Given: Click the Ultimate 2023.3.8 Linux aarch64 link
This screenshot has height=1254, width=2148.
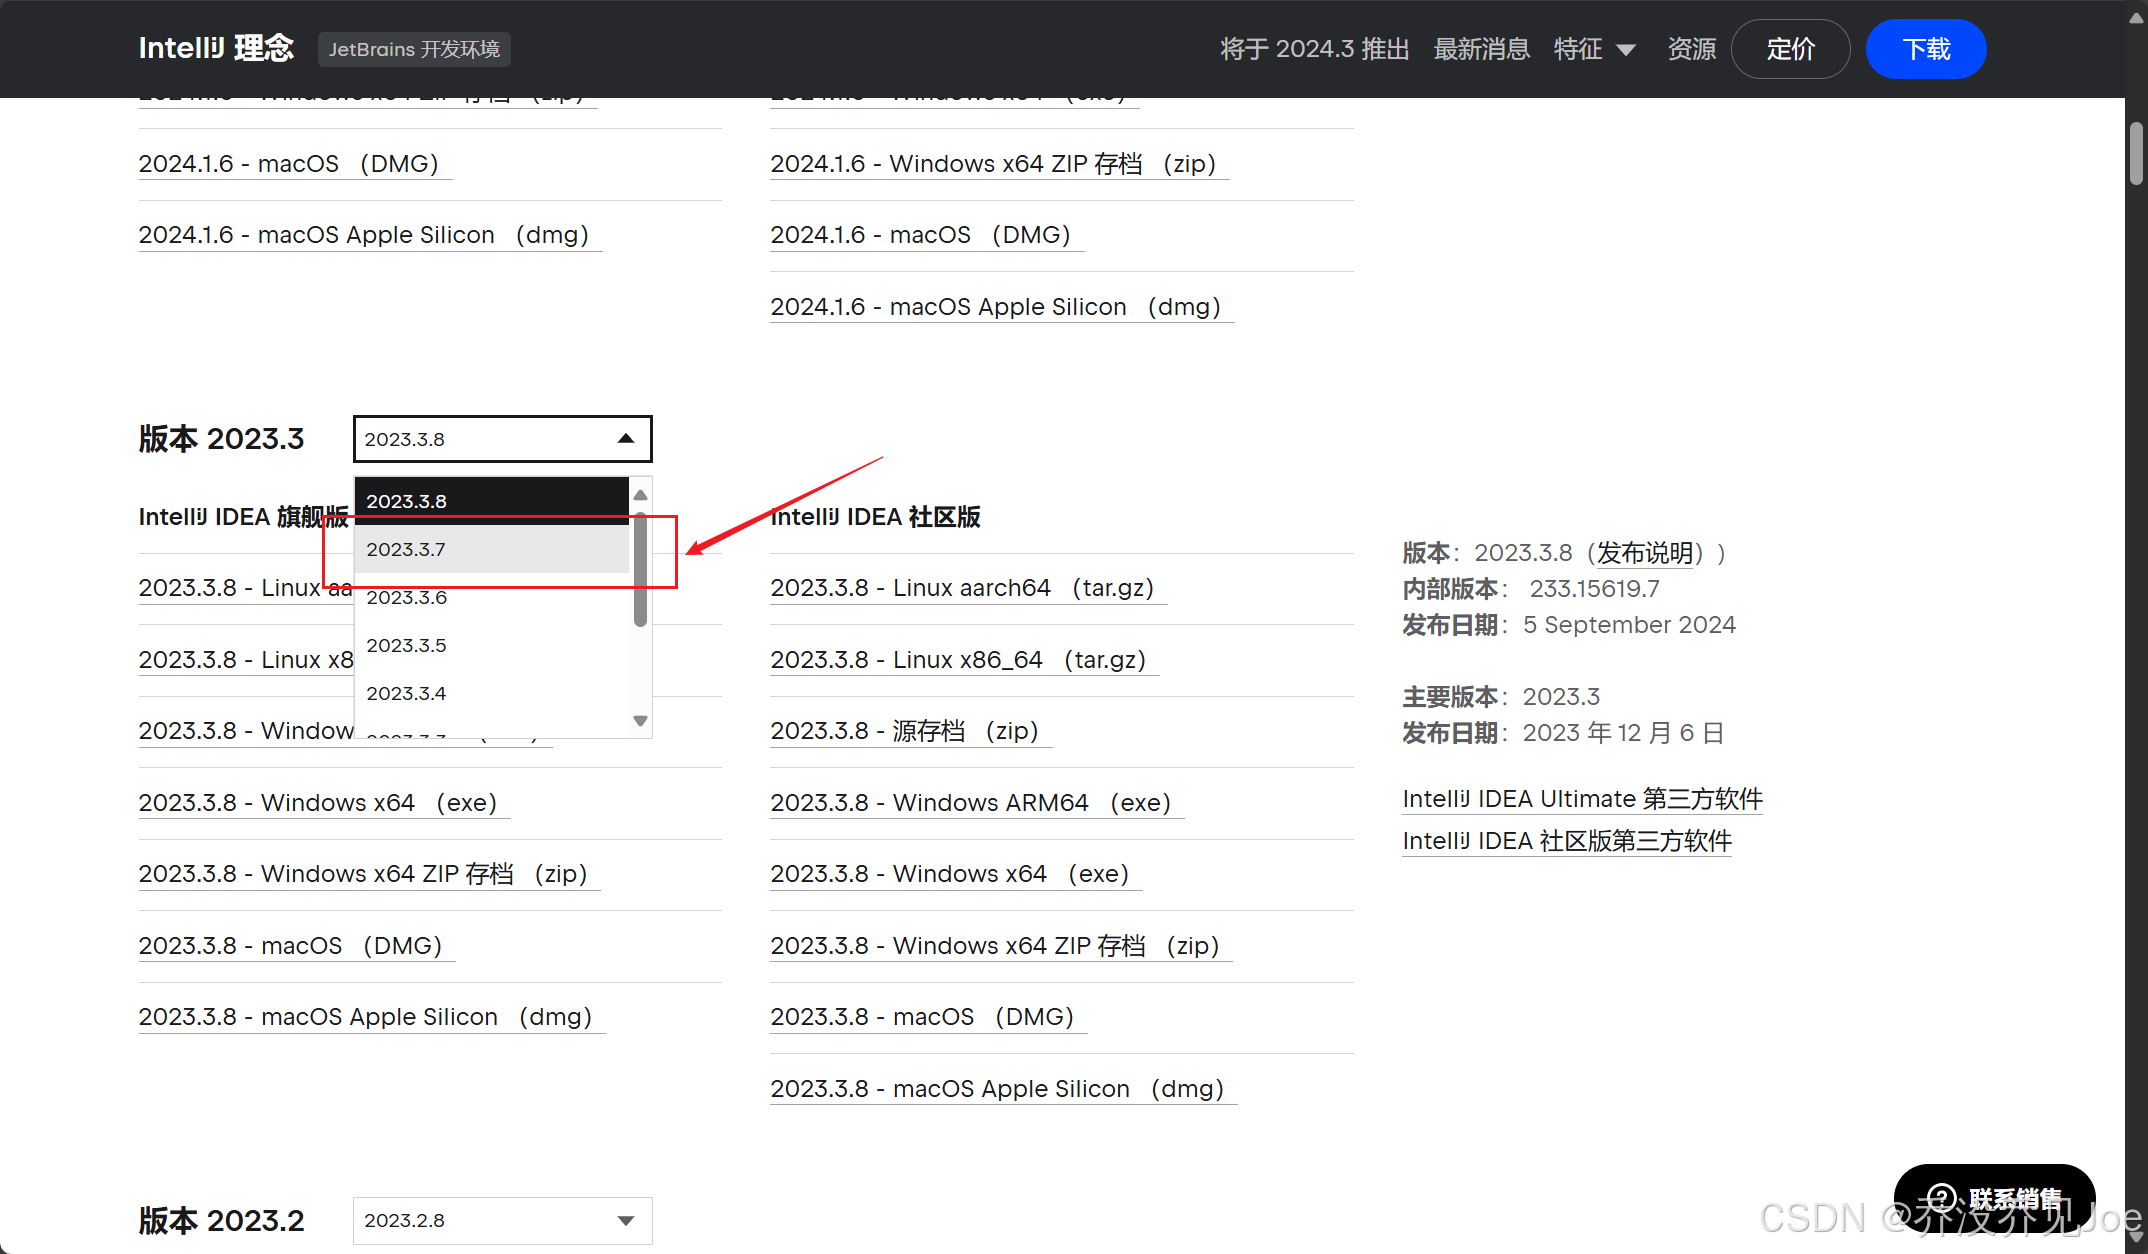Looking at the screenshot, I should coord(245,588).
